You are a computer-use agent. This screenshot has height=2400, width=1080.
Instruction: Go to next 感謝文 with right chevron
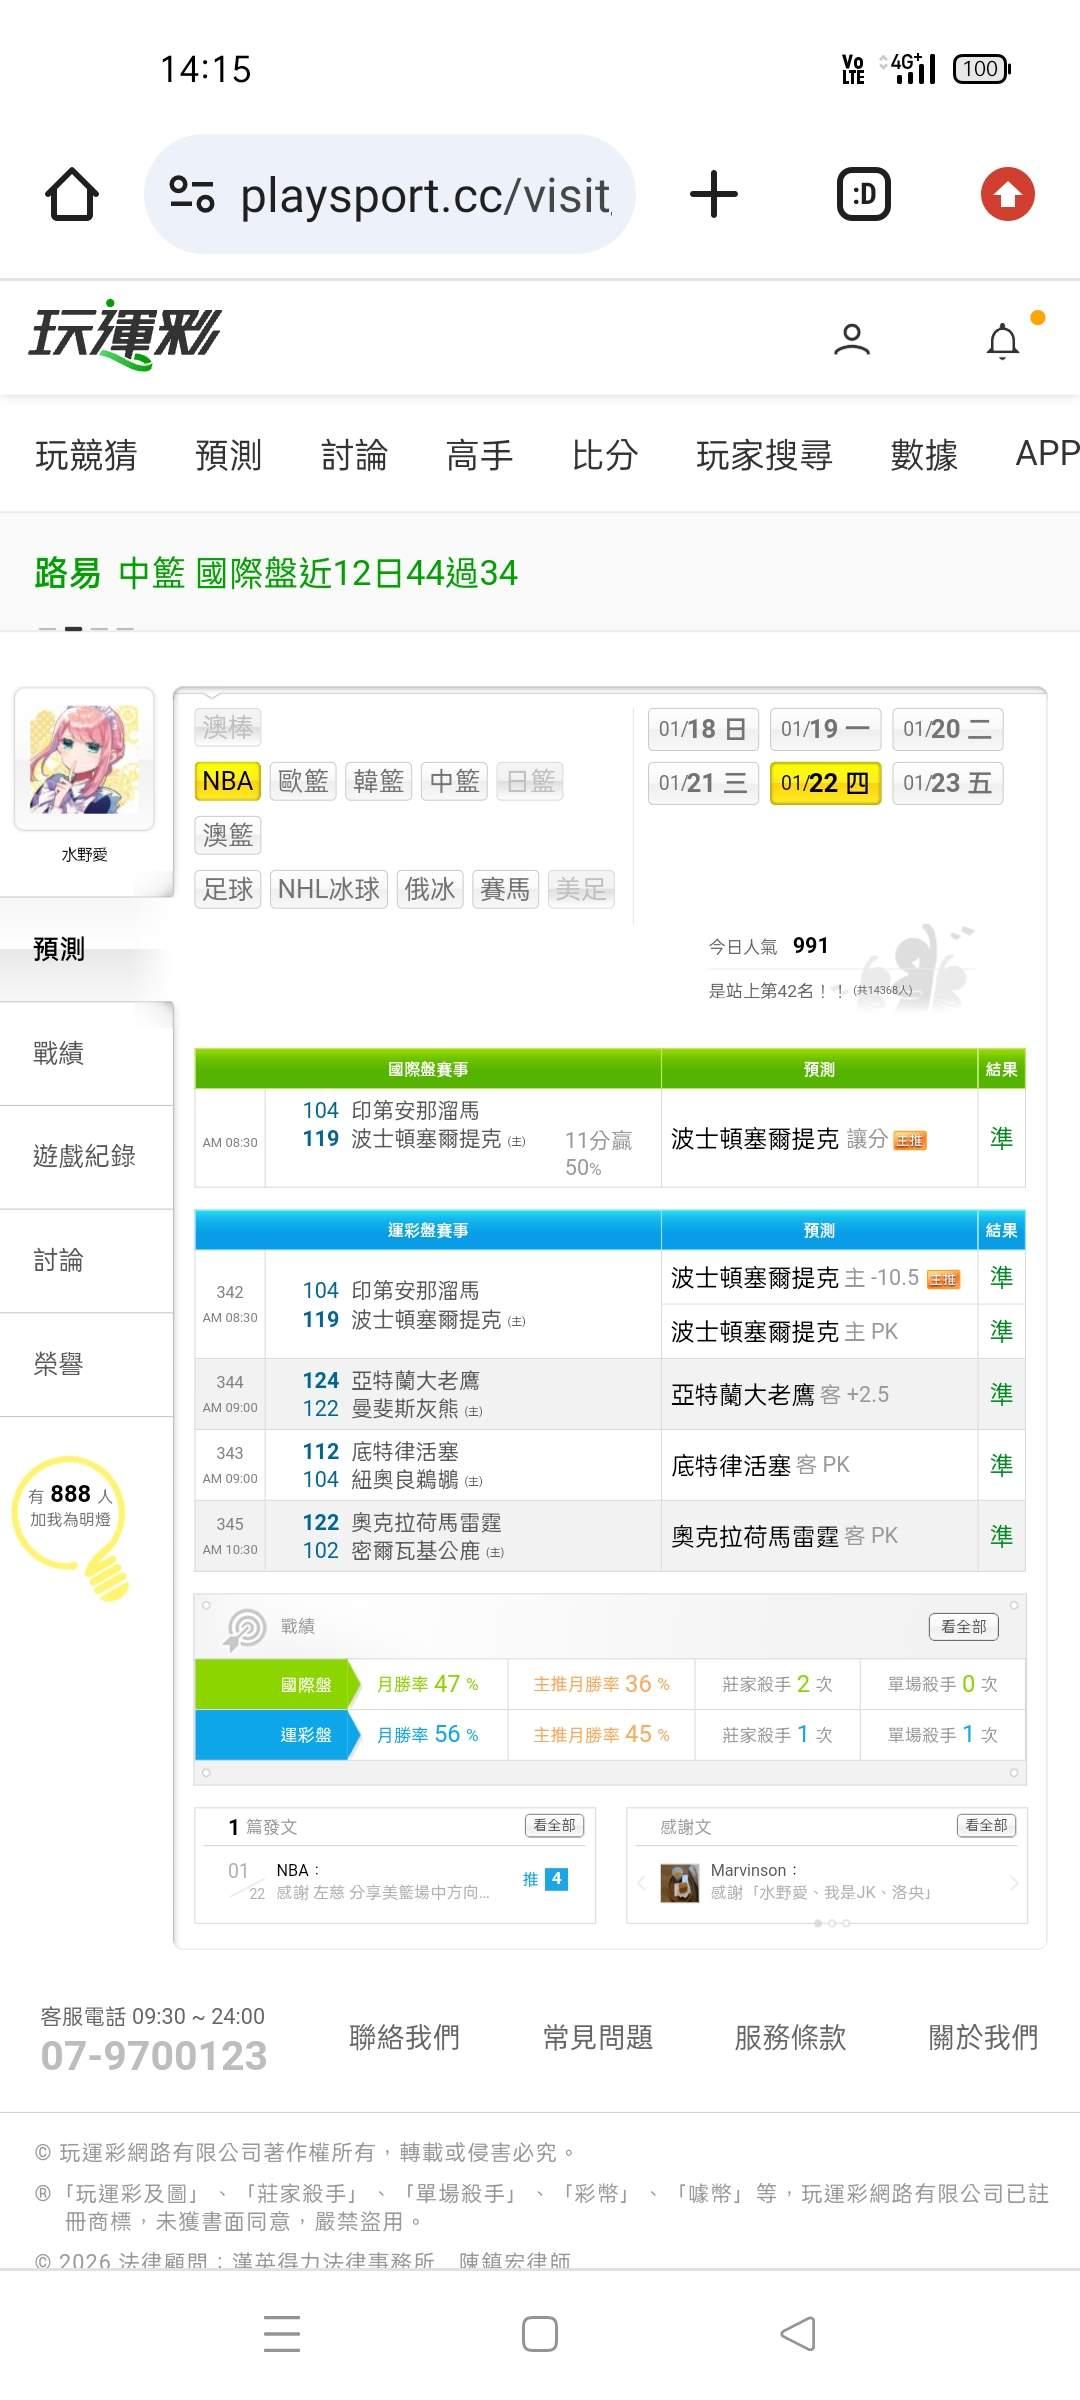coord(1014,1883)
